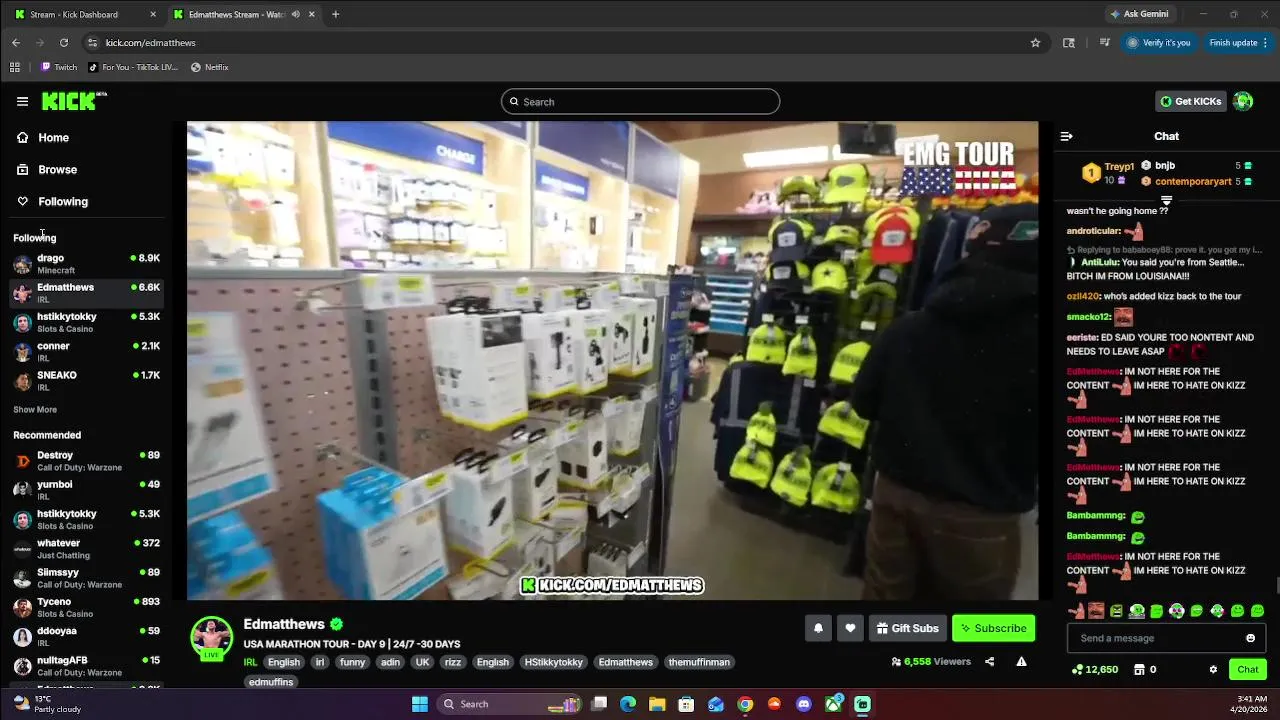Expand the Show More following list
Screen dimensions: 1280x720
click(35, 409)
